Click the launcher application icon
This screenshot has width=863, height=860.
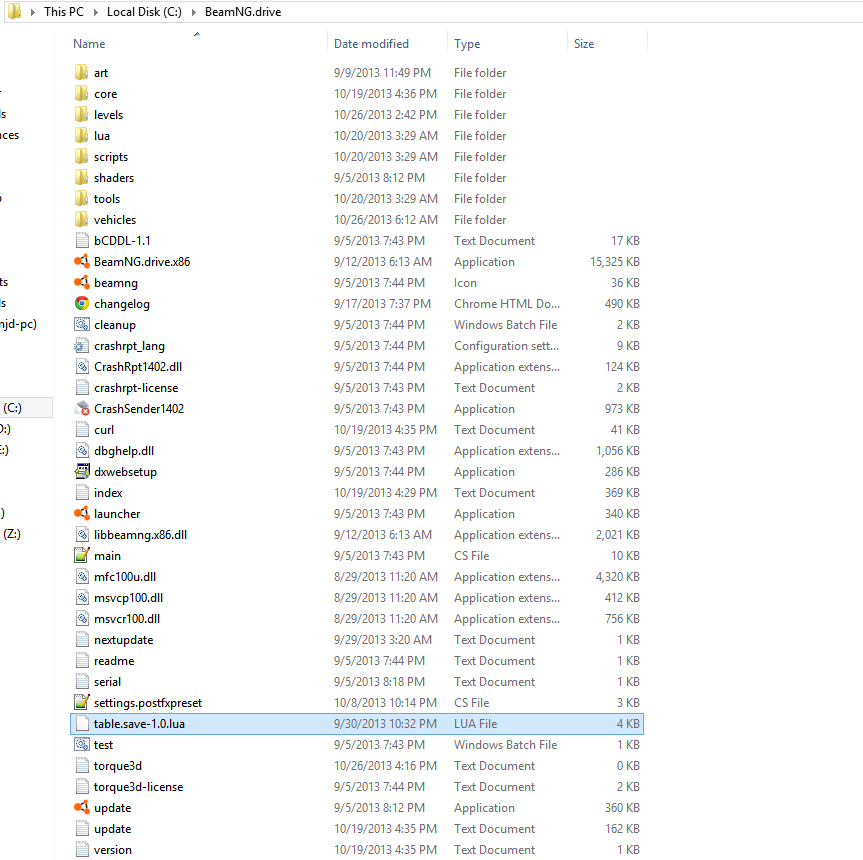point(81,513)
